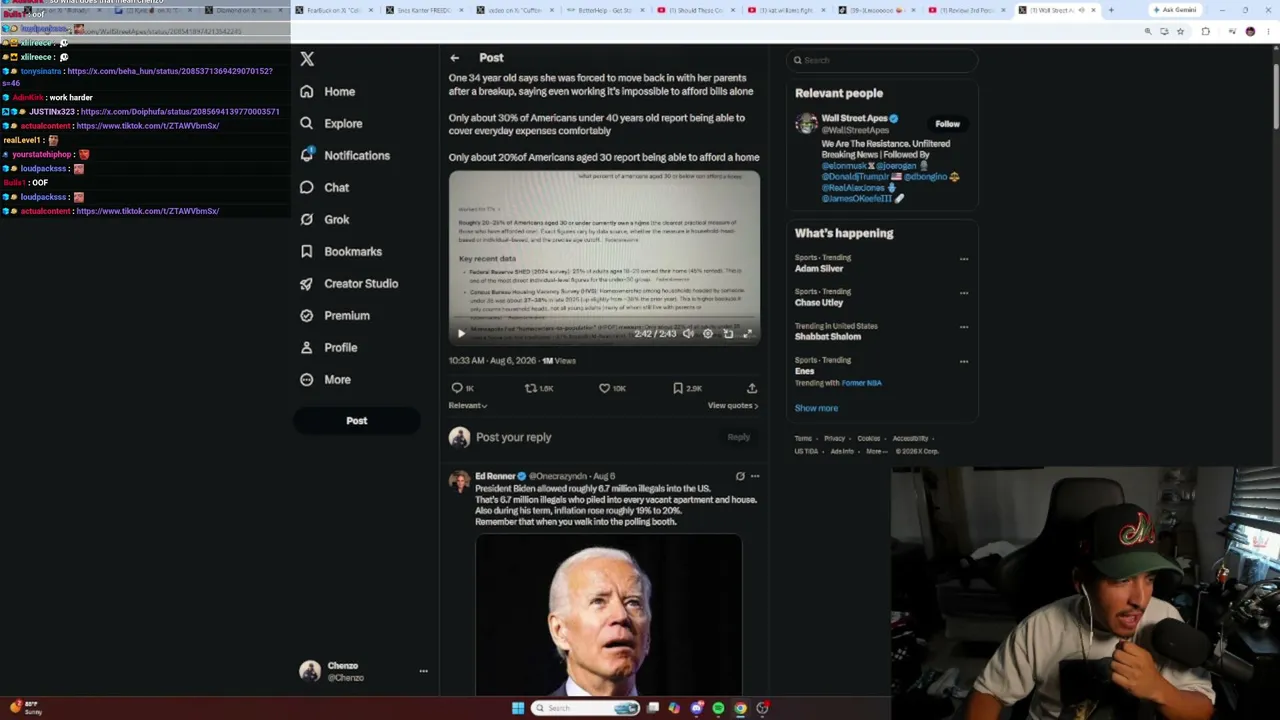Open Bookmarks icon in sidebar

306,252
